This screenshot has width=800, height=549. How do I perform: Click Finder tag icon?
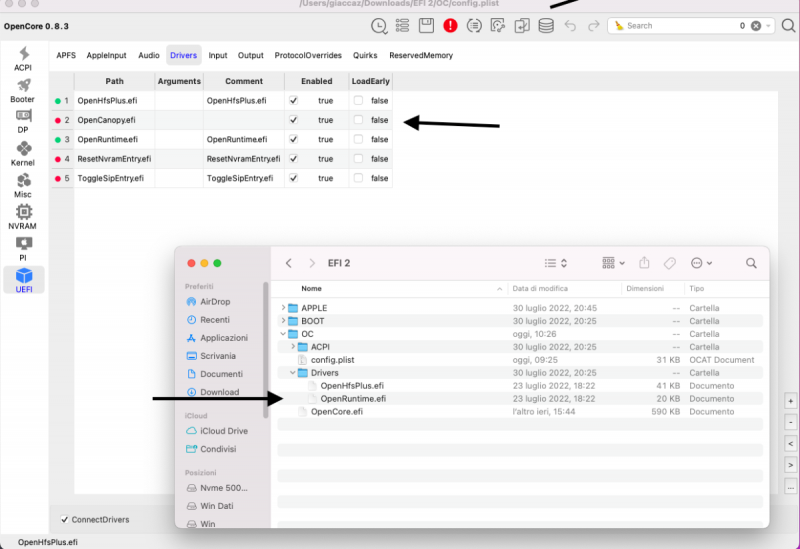click(x=669, y=263)
